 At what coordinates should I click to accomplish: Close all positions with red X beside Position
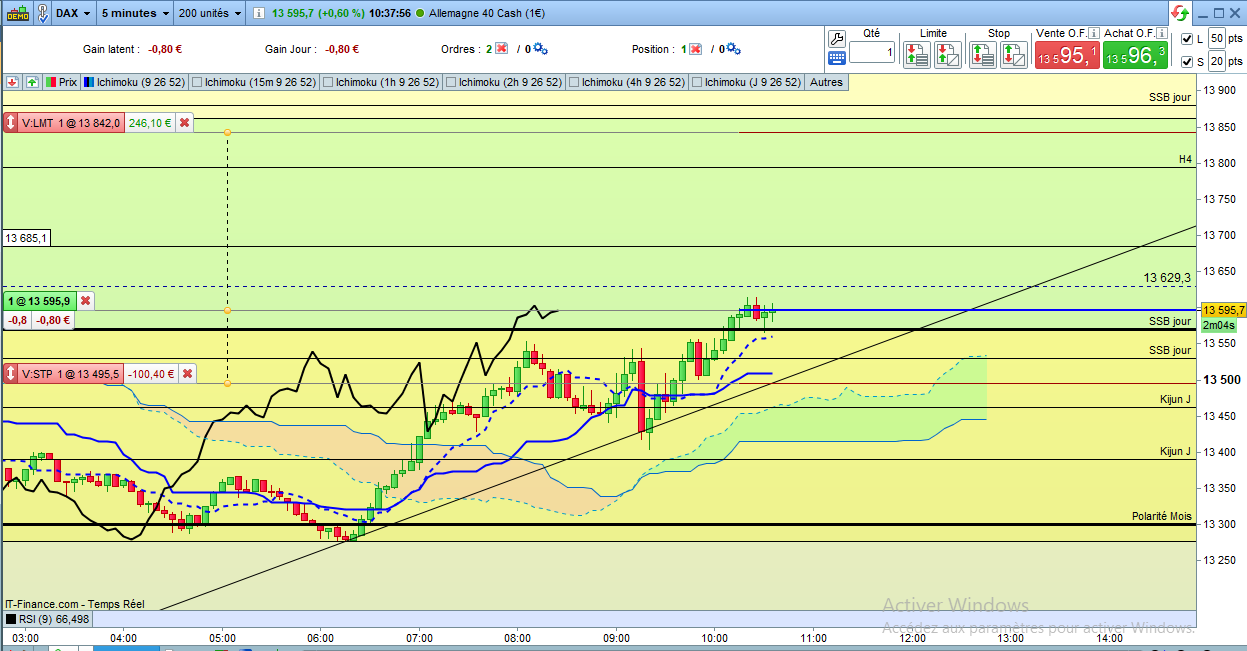coord(695,49)
